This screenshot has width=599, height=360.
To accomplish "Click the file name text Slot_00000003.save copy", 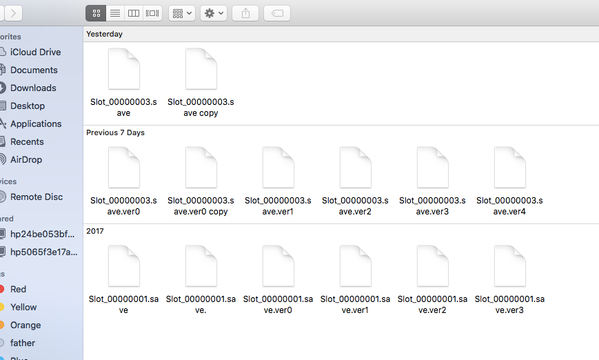I will coord(201,107).
